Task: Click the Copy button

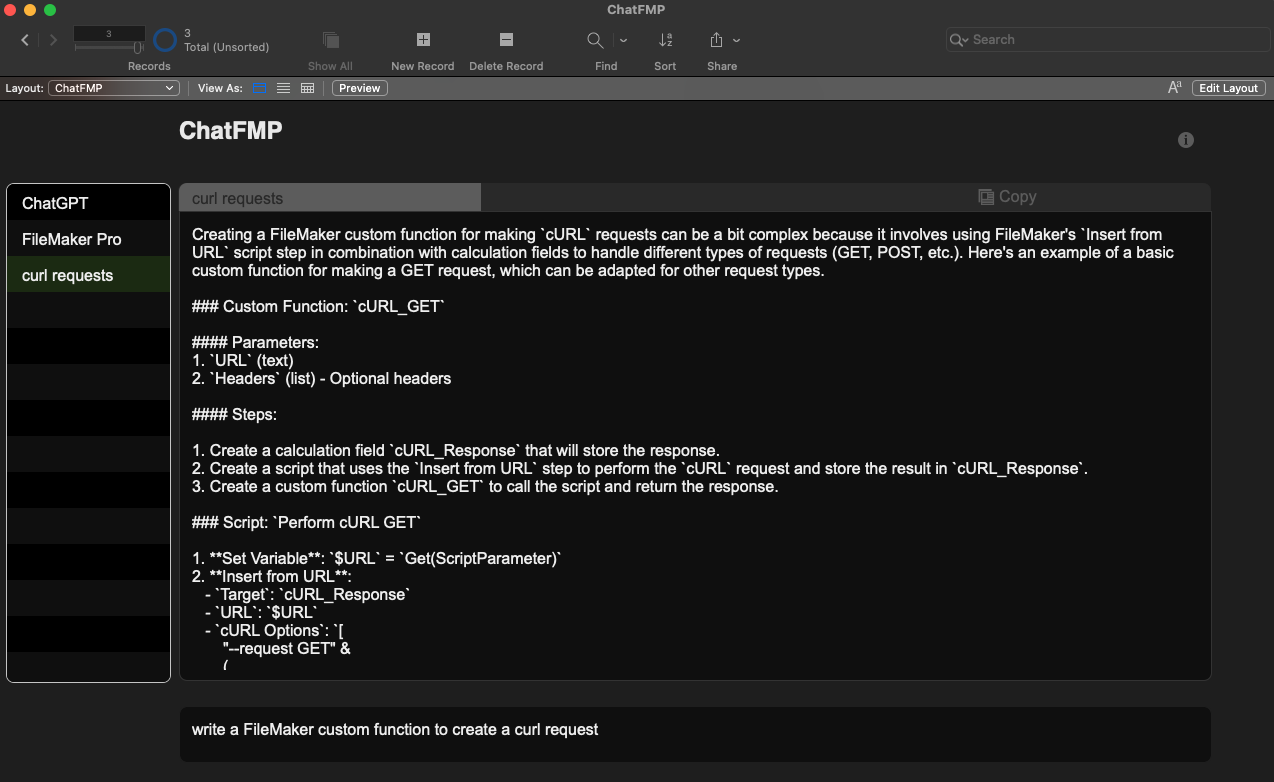Action: [x=1007, y=197]
